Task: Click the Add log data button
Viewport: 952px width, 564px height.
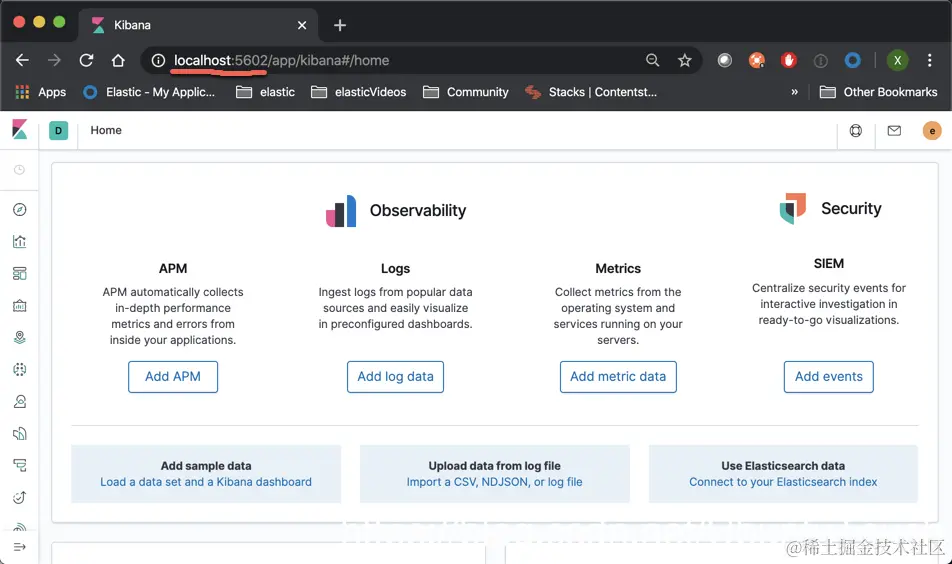Action: pyautogui.click(x=395, y=376)
